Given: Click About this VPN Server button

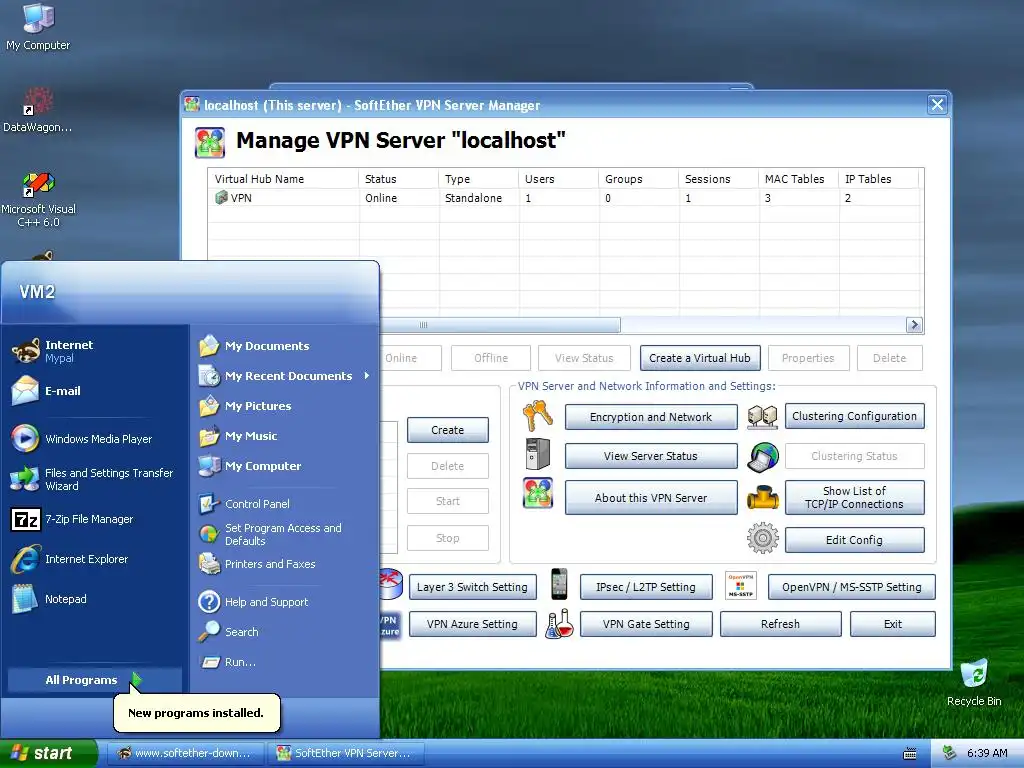Looking at the screenshot, I should [x=650, y=498].
